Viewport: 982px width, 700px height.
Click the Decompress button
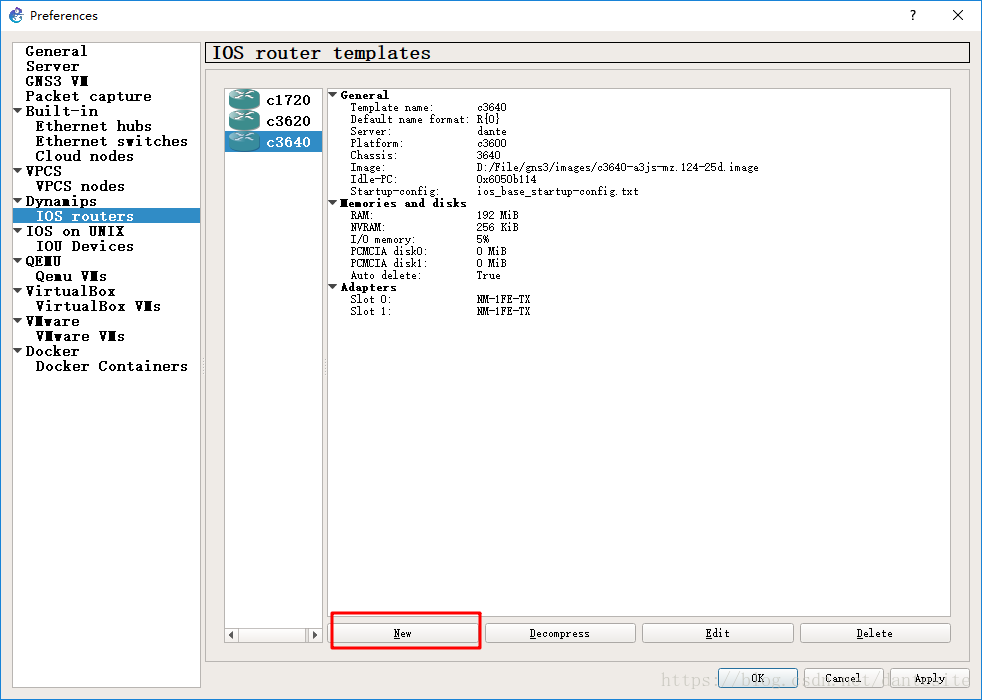(560, 633)
